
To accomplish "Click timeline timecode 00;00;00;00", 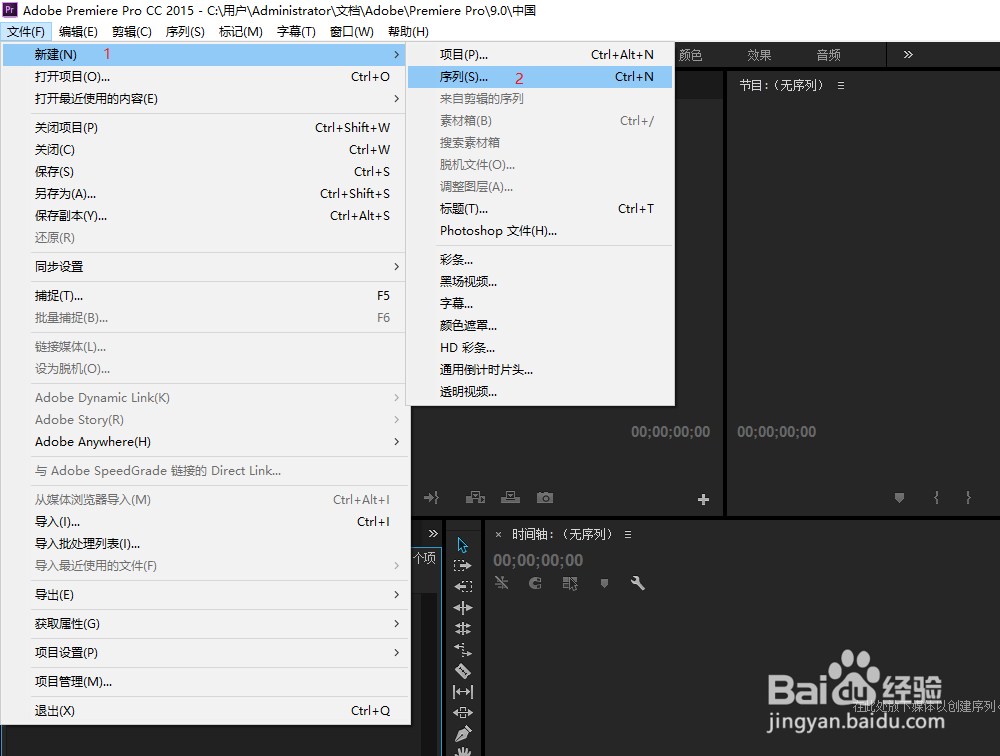I will click(x=538, y=560).
